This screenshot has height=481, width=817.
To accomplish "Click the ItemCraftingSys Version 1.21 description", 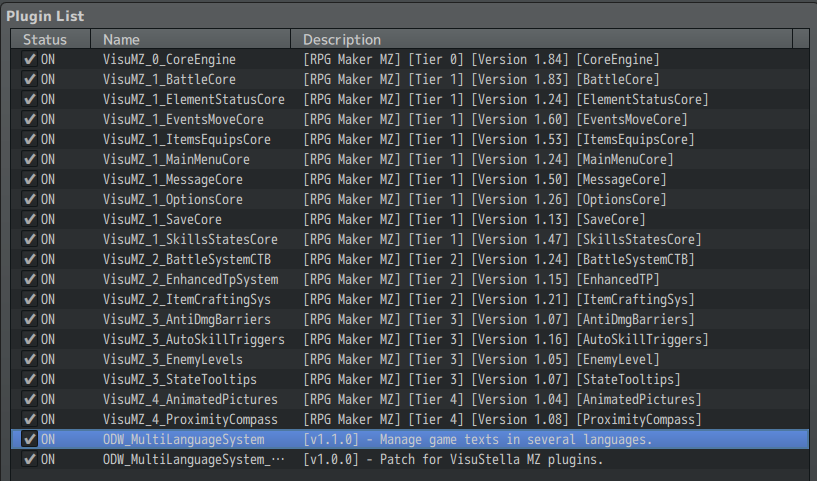I will (x=499, y=299).
